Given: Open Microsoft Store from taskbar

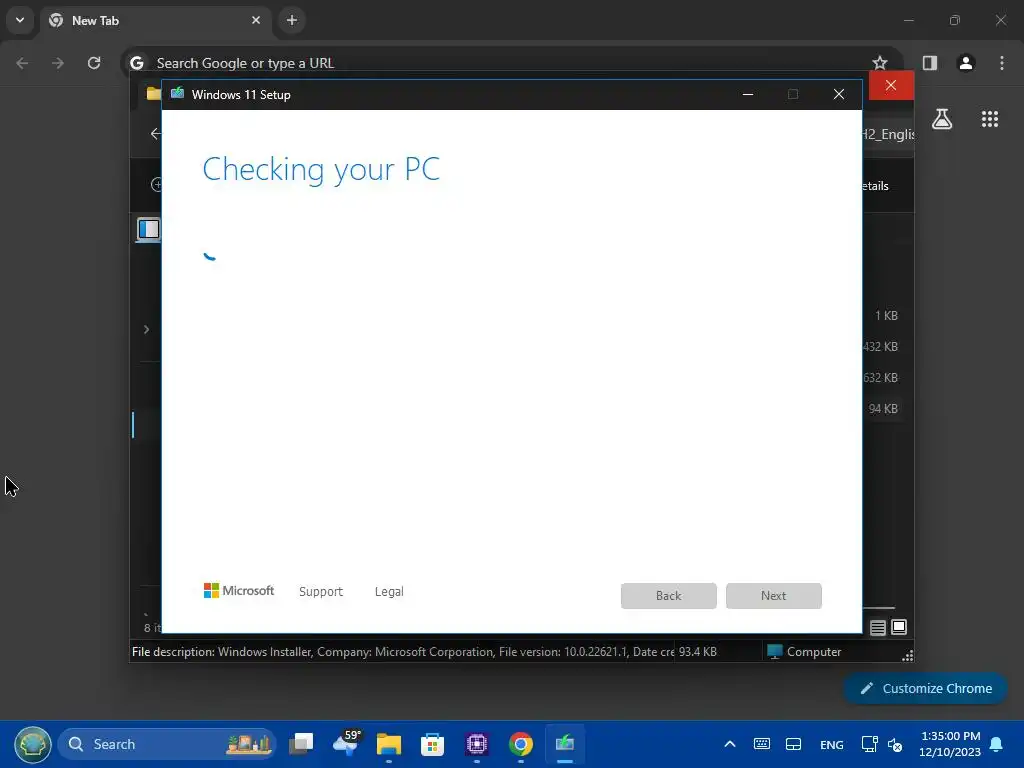Looking at the screenshot, I should pos(432,744).
